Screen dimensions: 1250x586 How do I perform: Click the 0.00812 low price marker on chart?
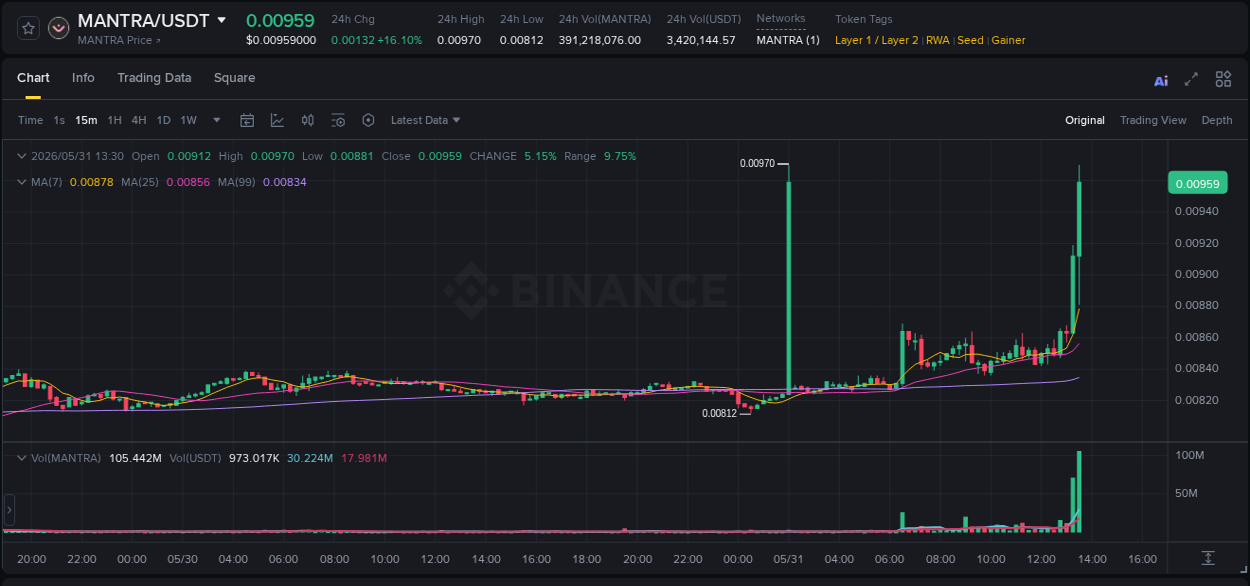point(719,413)
